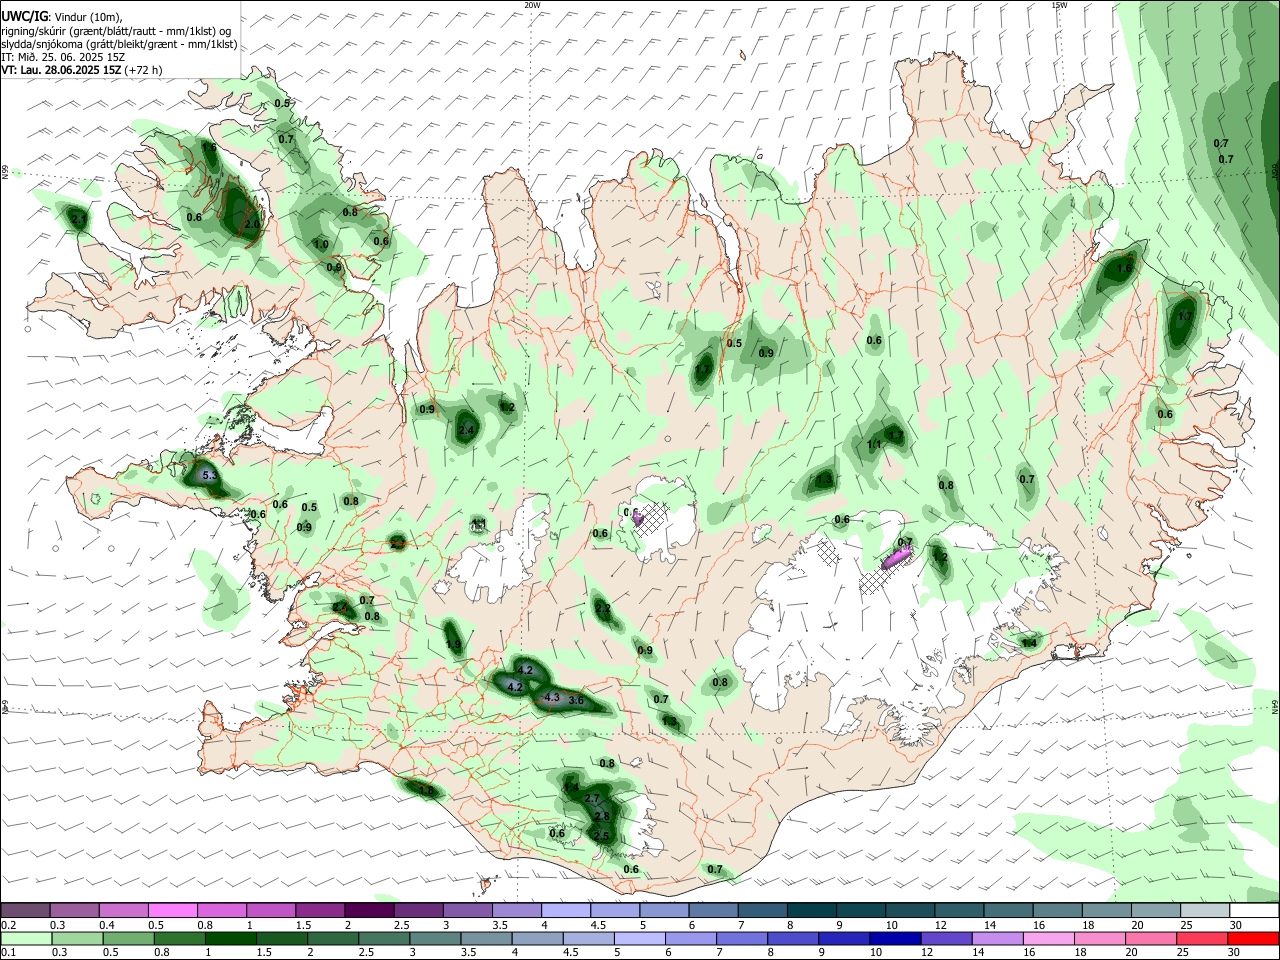Click the 10–12 deep blue rain legend swatch

point(893,938)
